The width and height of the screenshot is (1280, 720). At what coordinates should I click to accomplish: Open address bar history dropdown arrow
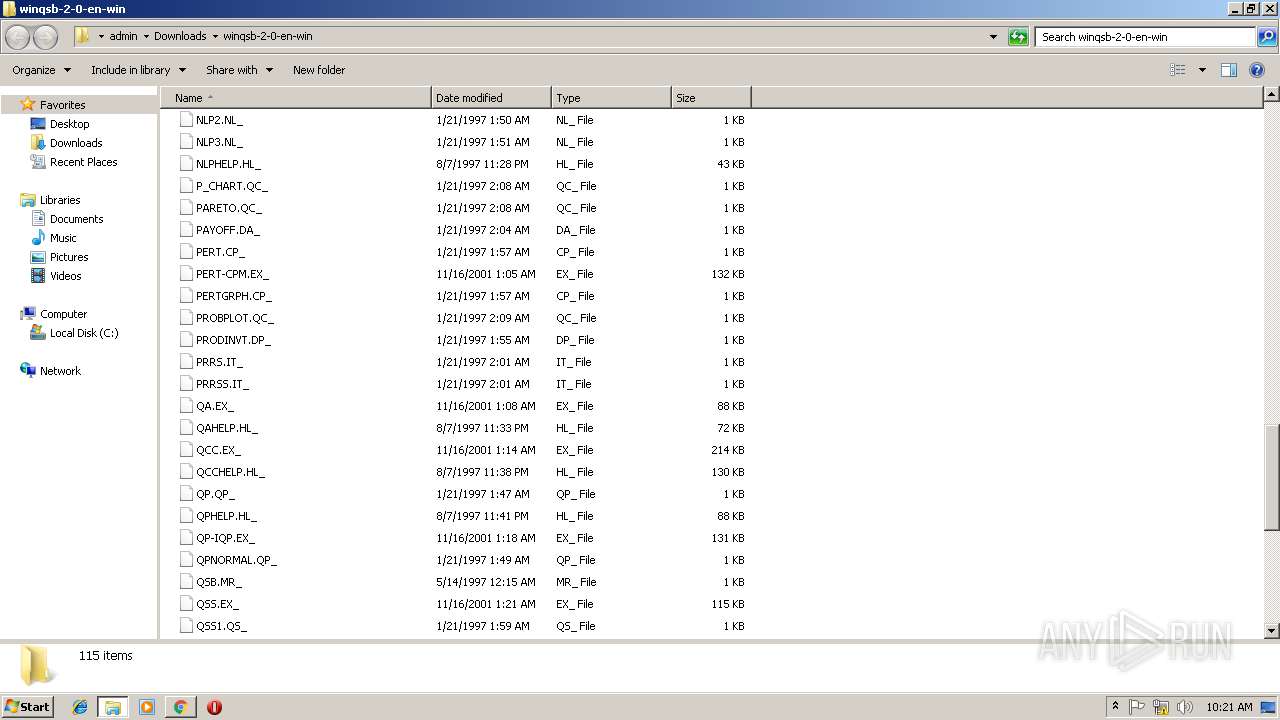(x=993, y=37)
